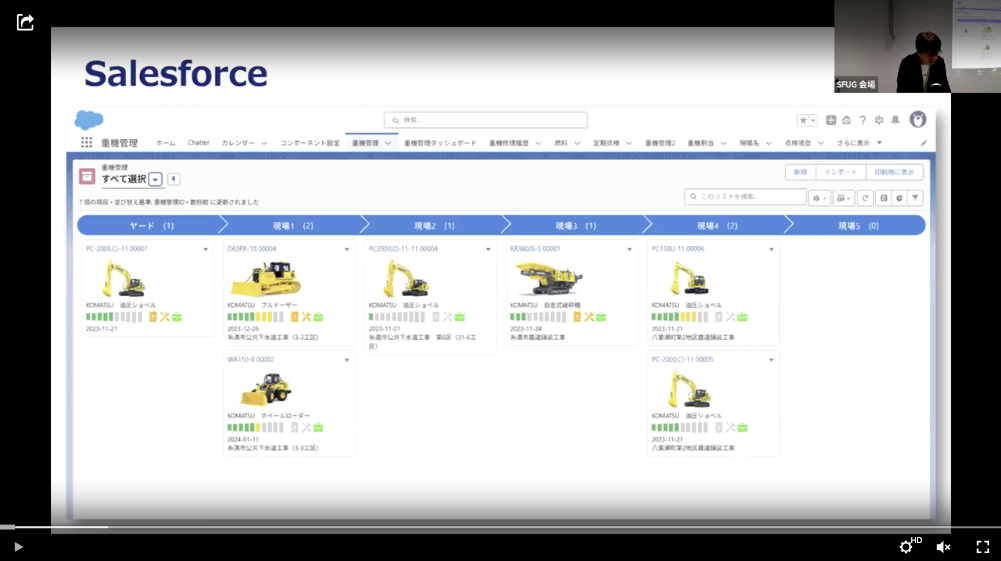This screenshot has height=561, width=1001.
Task: Open the favorites list dropdown arrow
Action: click(x=813, y=120)
